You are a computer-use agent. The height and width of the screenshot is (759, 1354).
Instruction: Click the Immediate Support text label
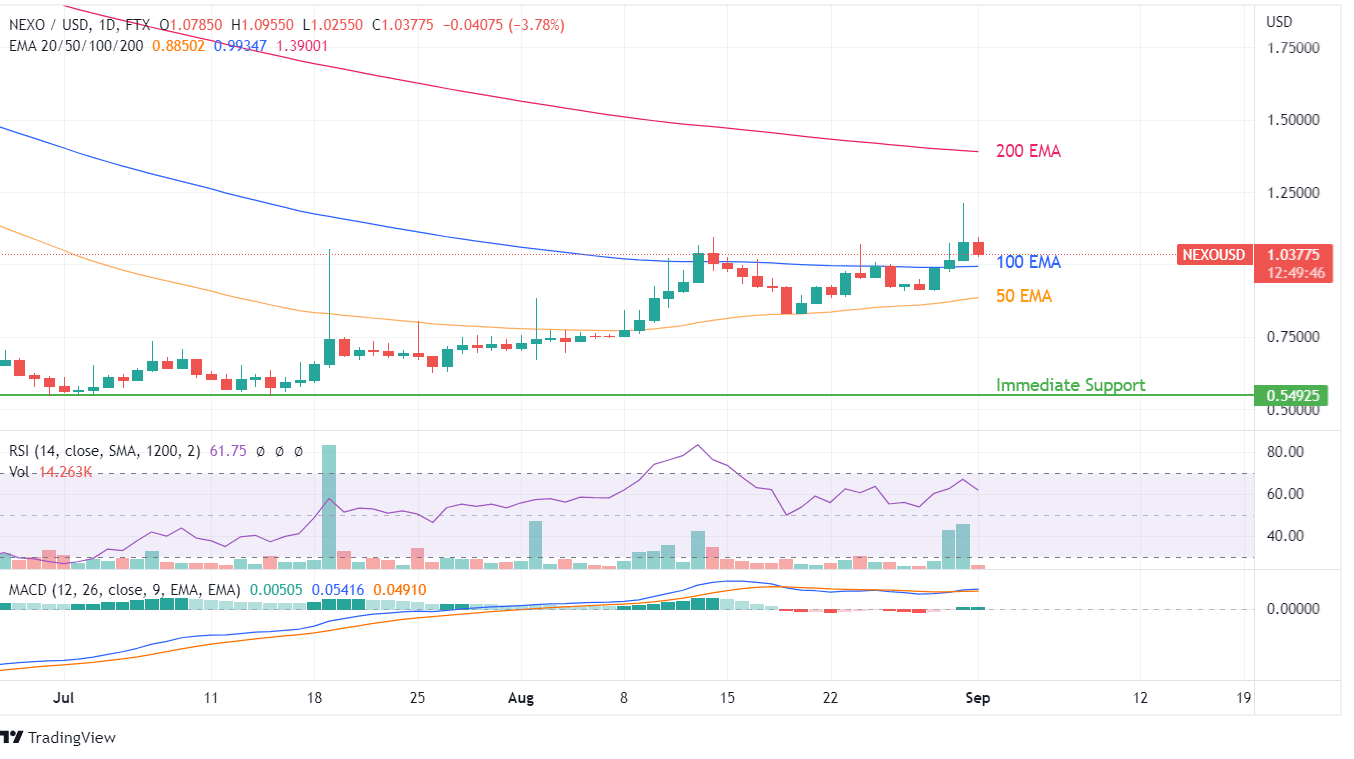coord(1071,385)
